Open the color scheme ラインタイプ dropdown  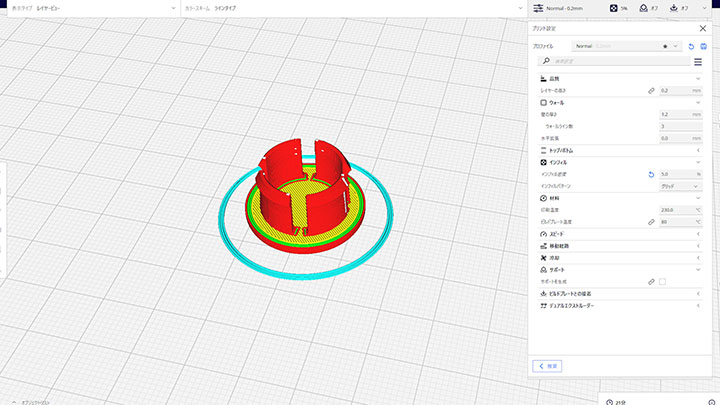(354, 8)
